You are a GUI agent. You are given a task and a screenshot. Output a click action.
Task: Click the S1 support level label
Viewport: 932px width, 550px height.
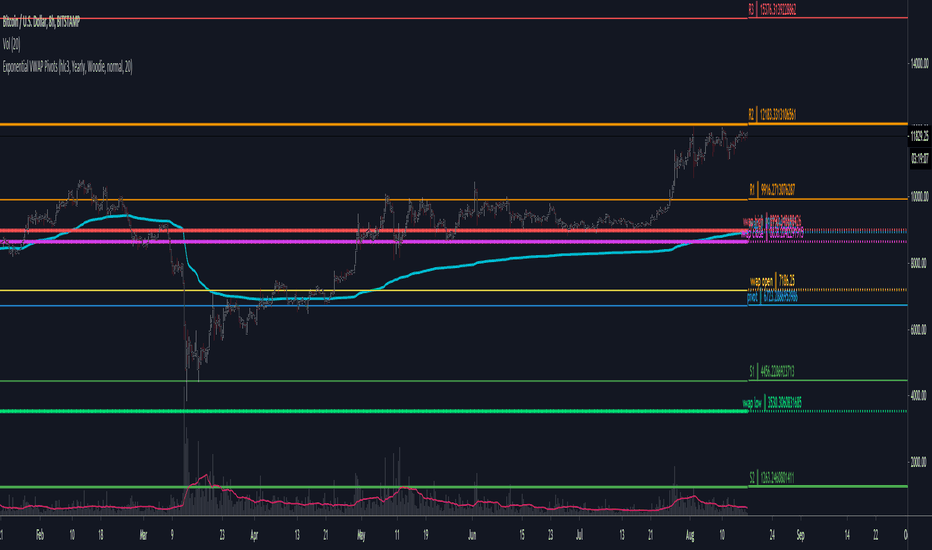(772, 372)
